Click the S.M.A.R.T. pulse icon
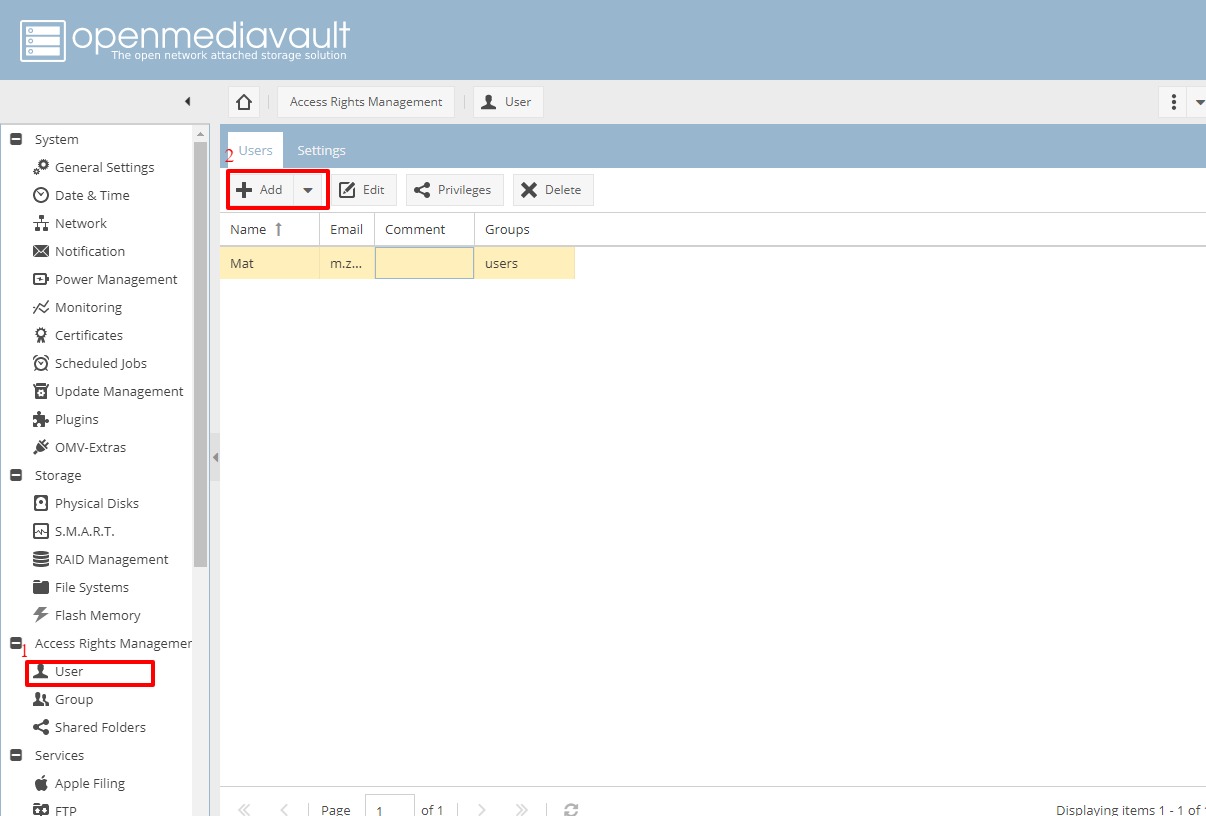1206x816 pixels. [41, 531]
